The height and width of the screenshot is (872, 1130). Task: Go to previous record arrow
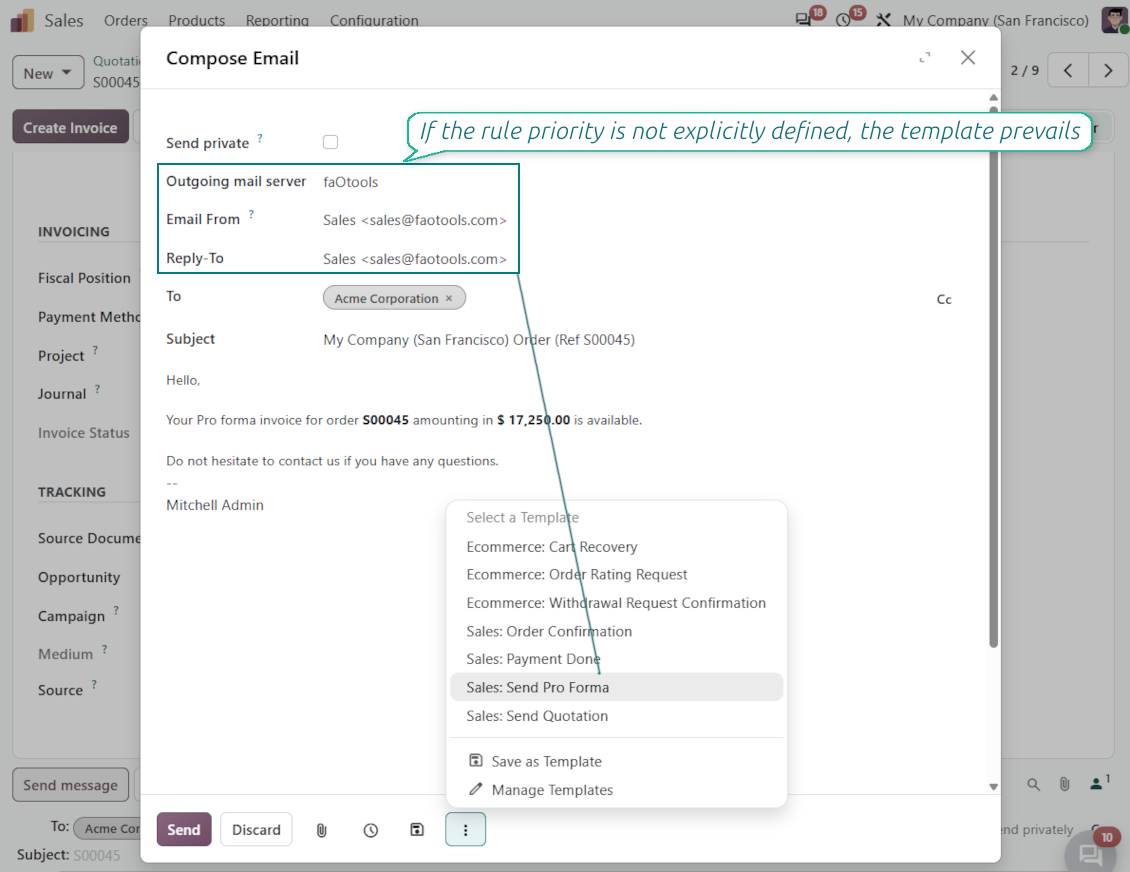click(x=1068, y=71)
